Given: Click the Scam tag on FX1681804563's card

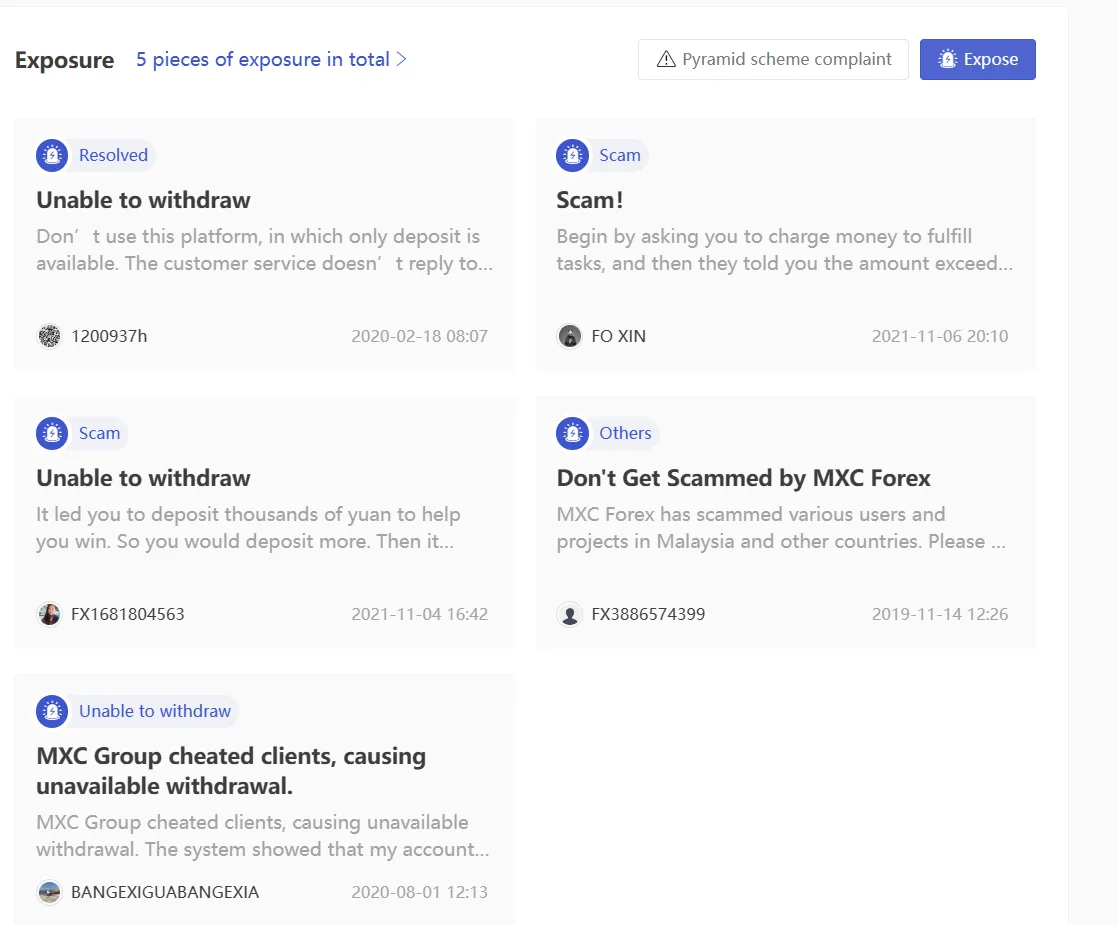Looking at the screenshot, I should pyautogui.click(x=99, y=433).
